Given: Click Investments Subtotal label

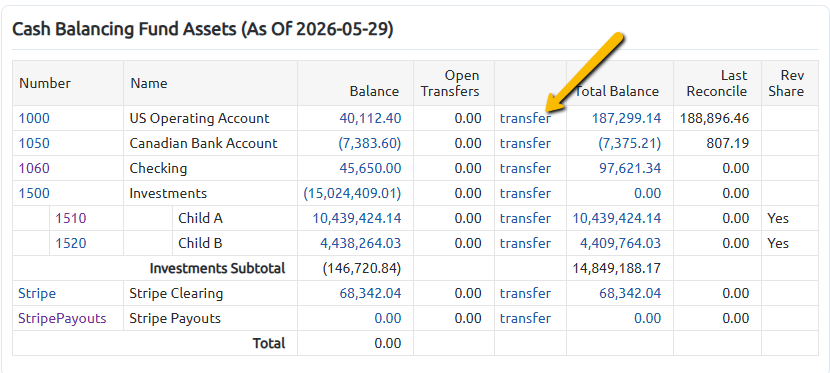Looking at the screenshot, I should point(217,269).
